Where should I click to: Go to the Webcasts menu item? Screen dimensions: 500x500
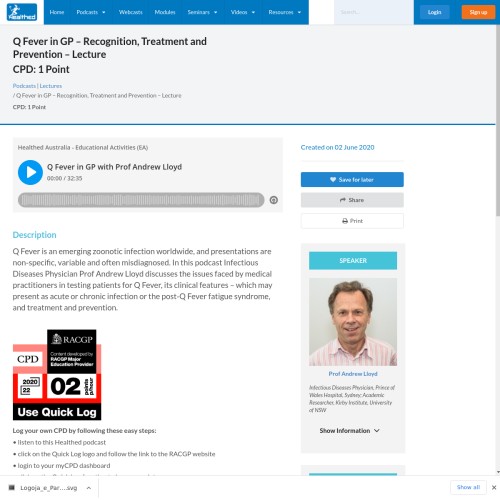pyautogui.click(x=130, y=12)
